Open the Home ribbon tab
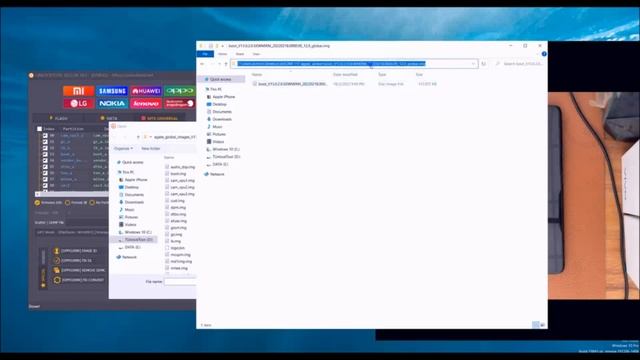The image size is (640, 360). 222,54
